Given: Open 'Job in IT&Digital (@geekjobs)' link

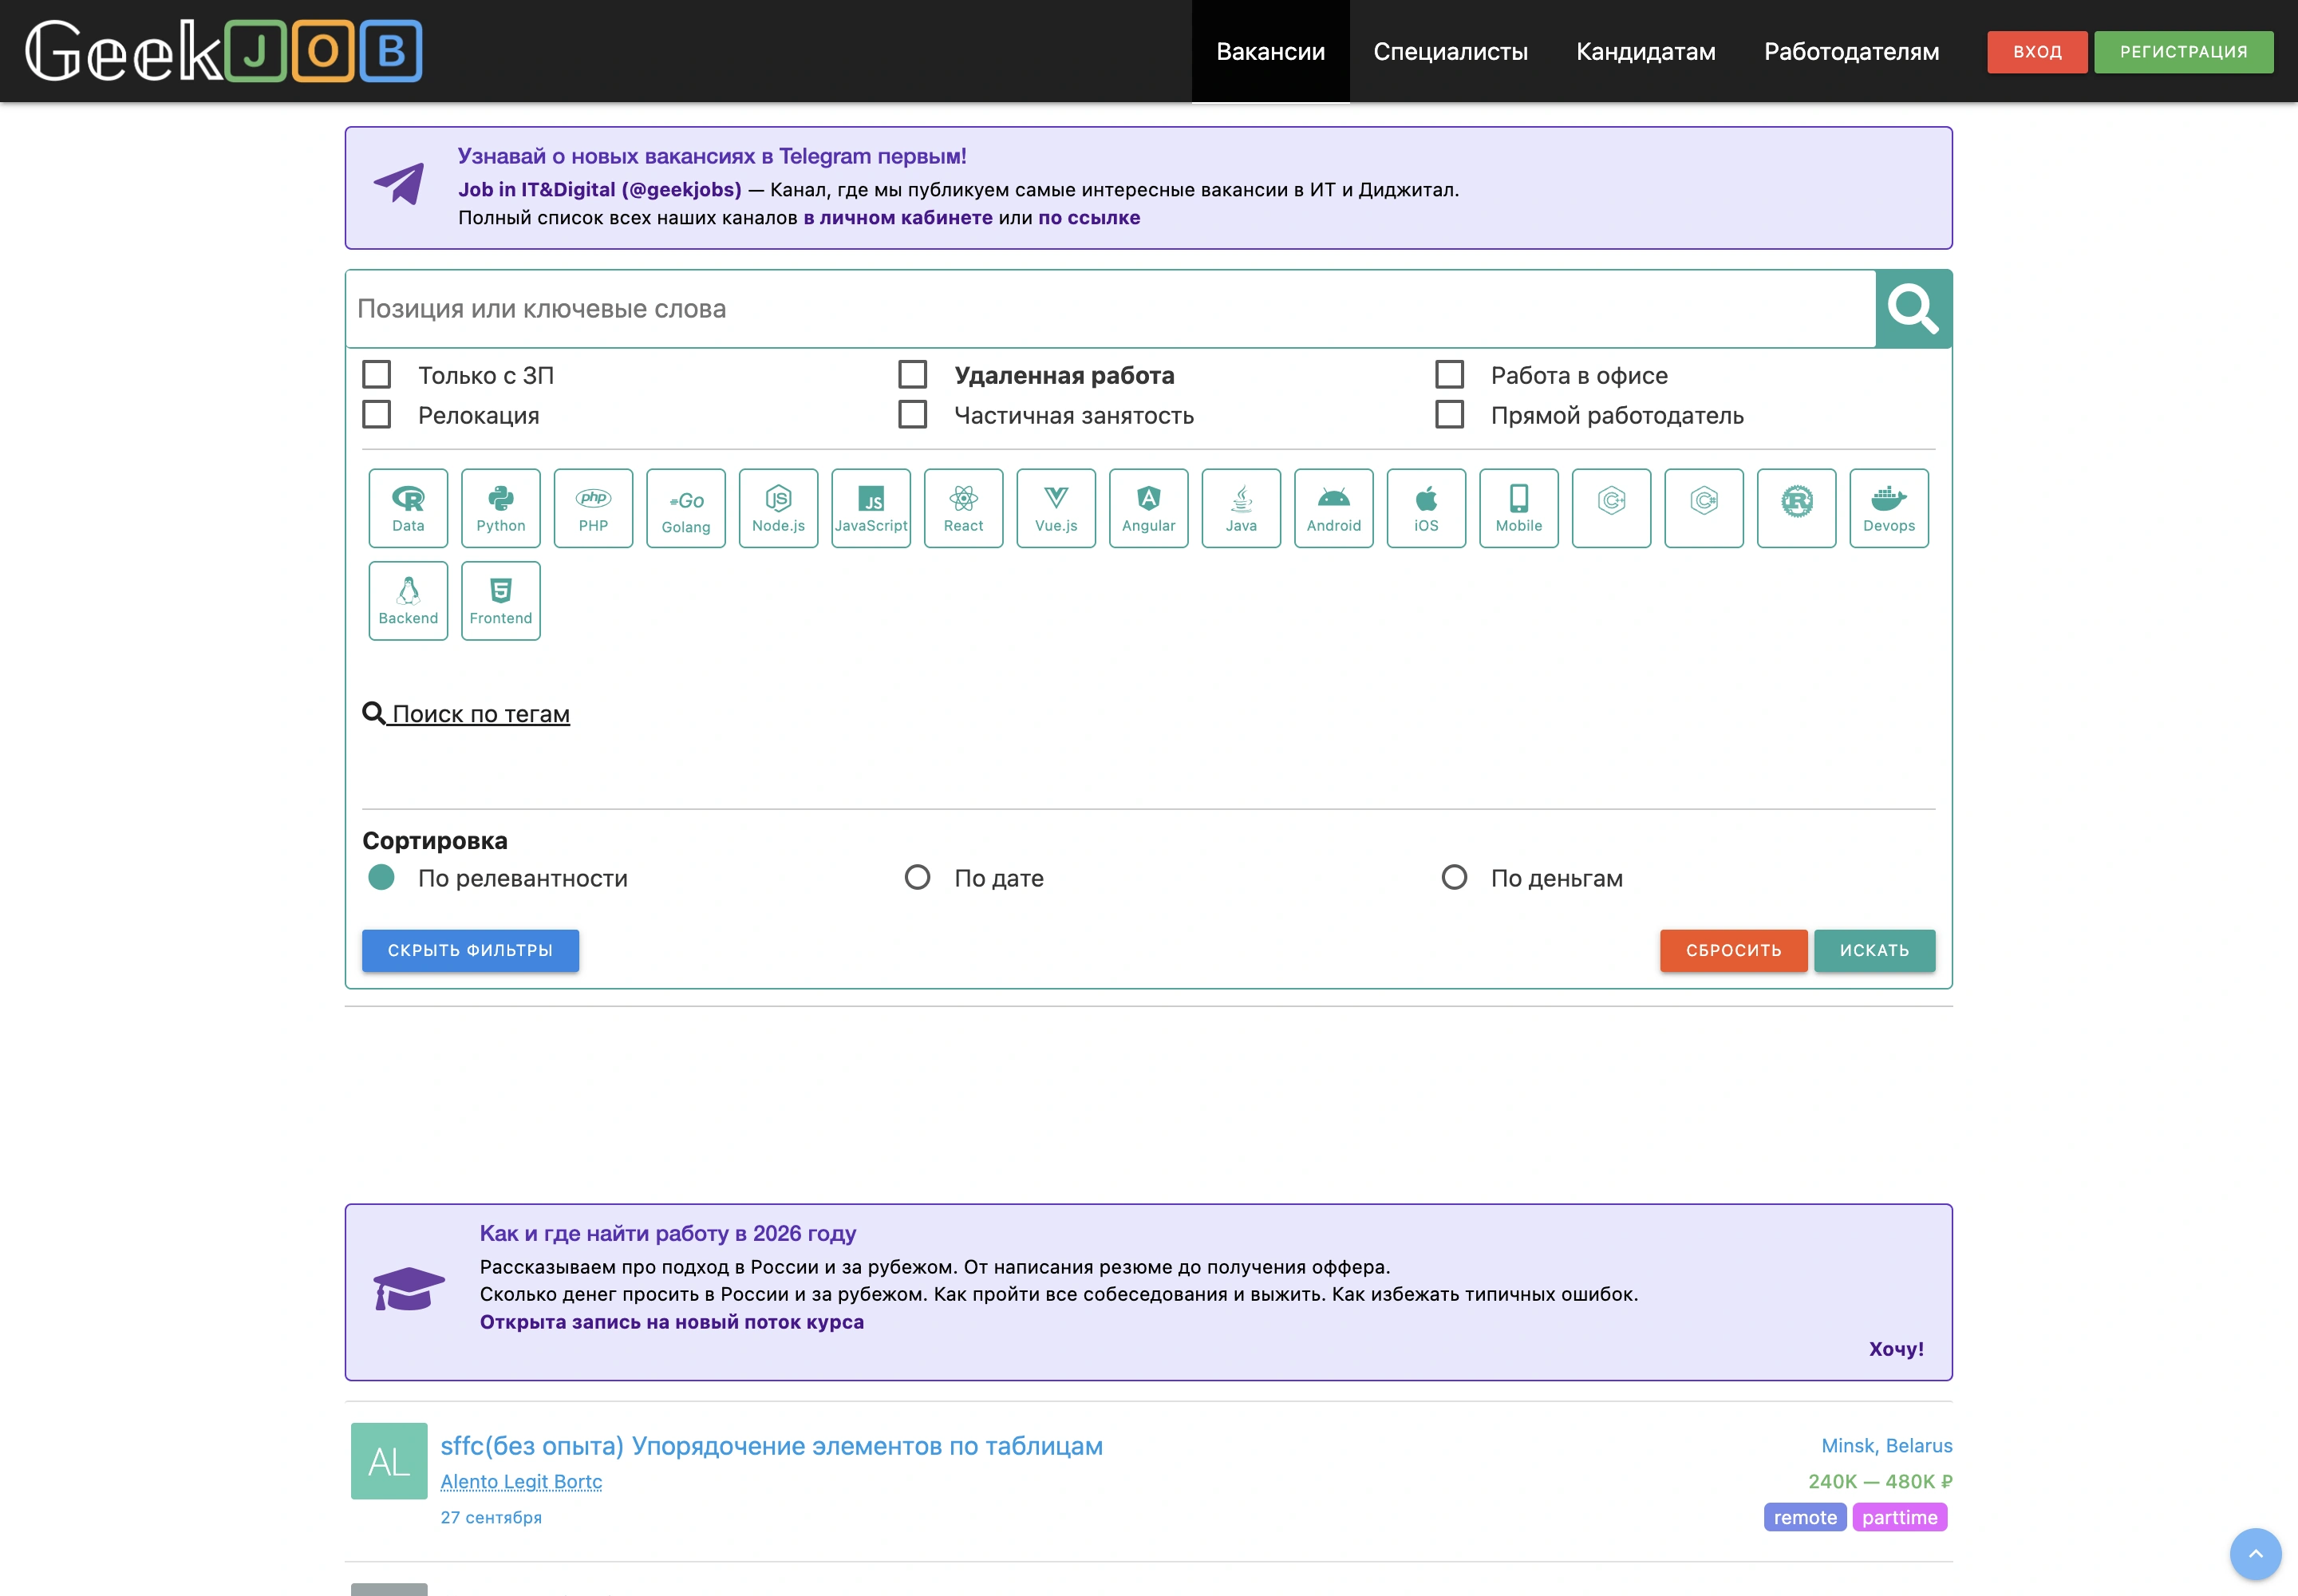Looking at the screenshot, I should (x=600, y=189).
